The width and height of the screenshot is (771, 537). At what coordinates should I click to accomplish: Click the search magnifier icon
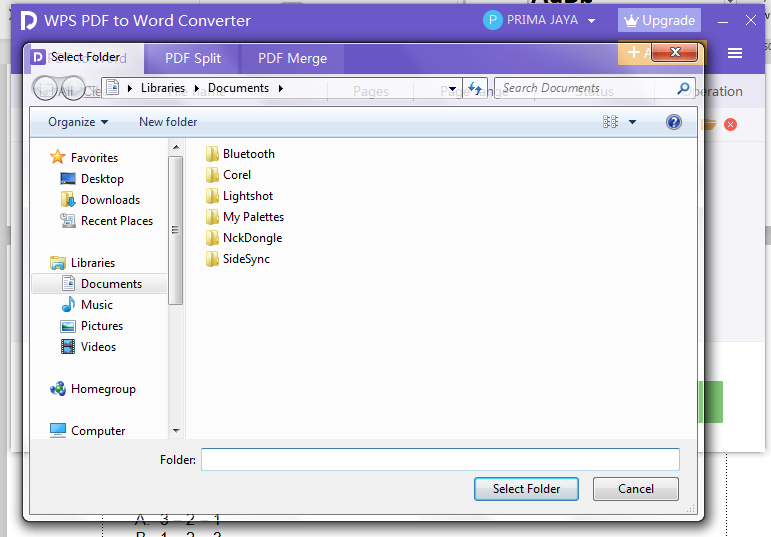[683, 88]
